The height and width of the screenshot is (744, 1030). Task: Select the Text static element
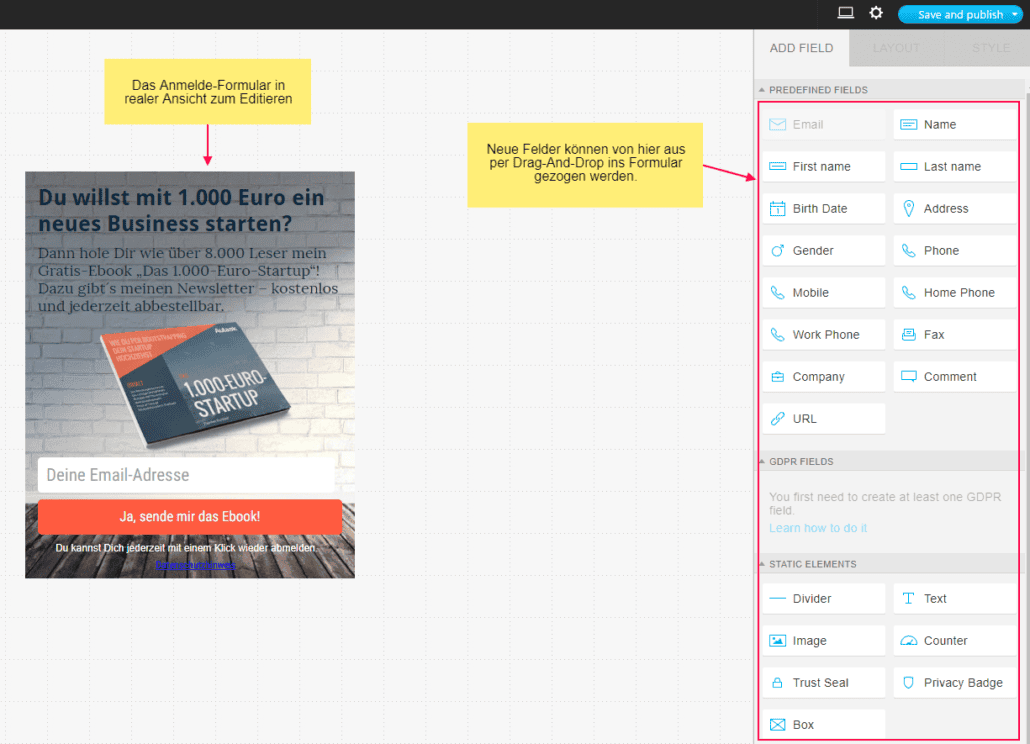coord(954,599)
